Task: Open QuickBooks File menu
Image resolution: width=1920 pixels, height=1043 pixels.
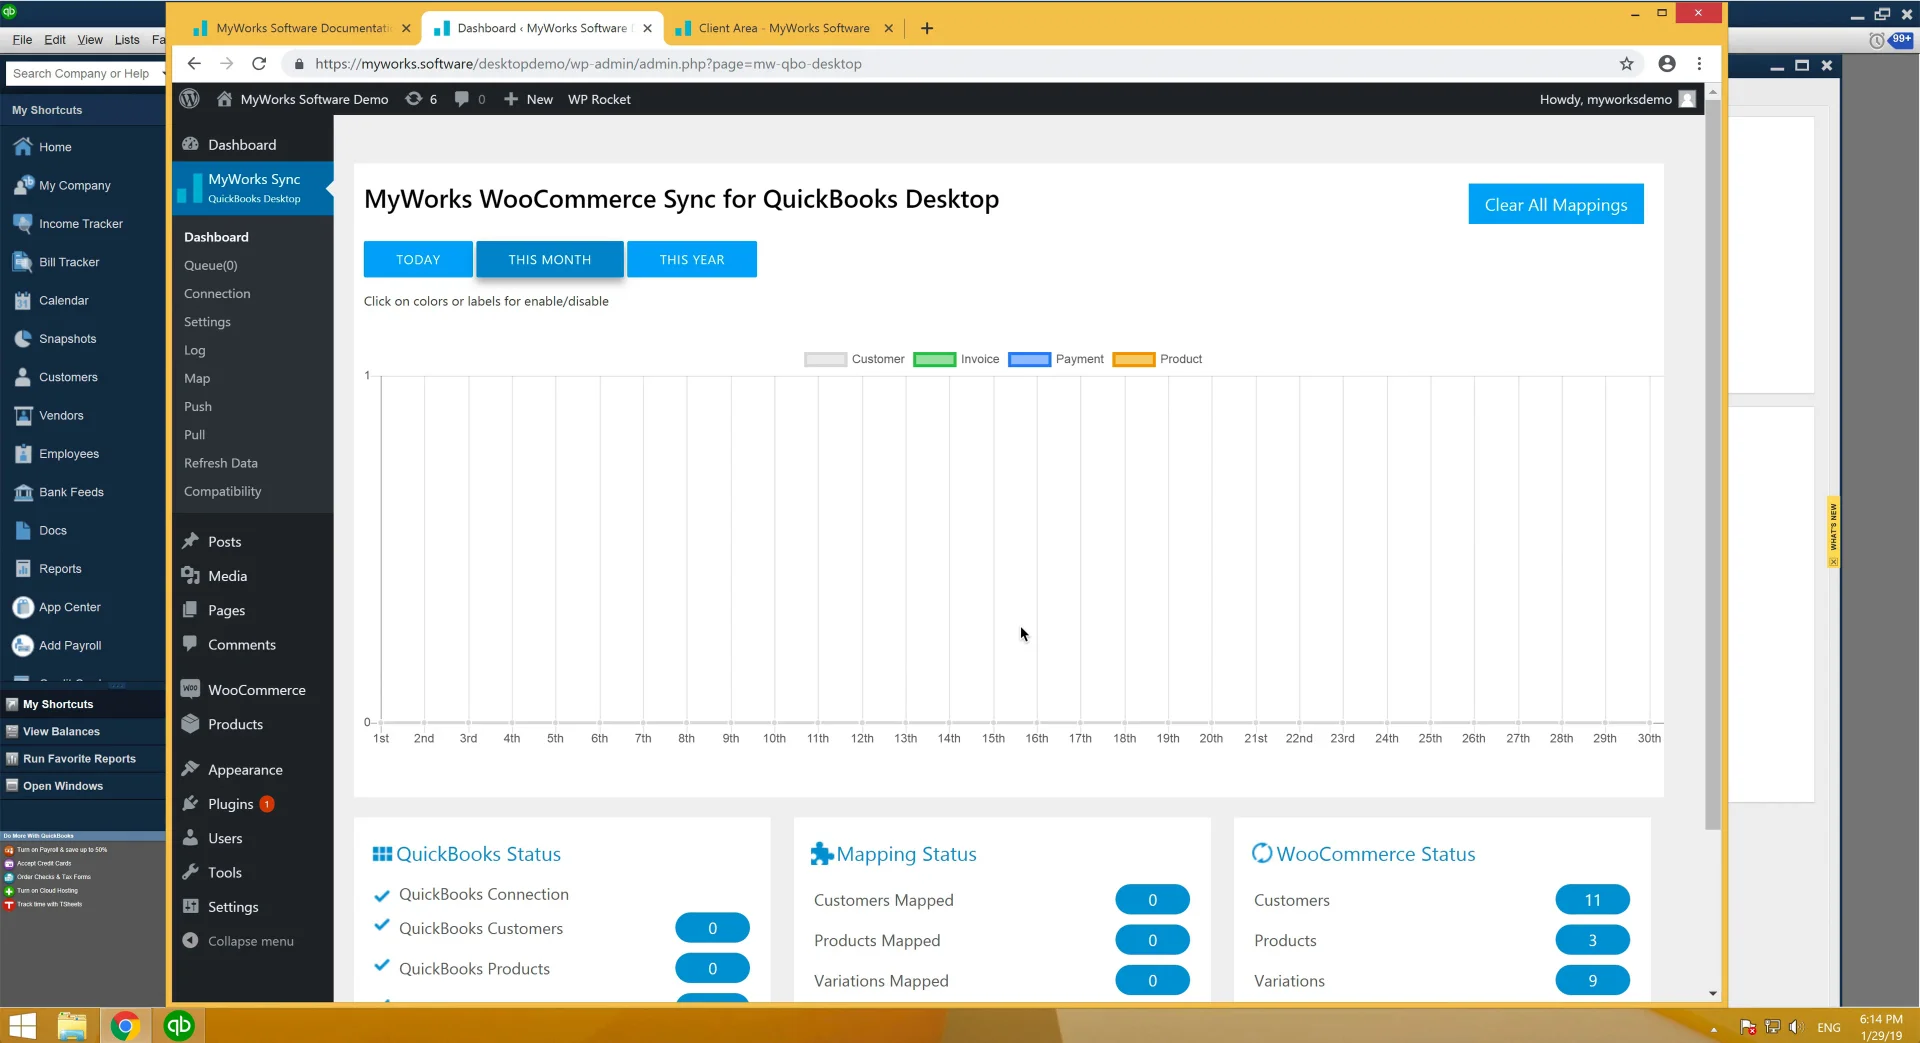Action: click(22, 40)
